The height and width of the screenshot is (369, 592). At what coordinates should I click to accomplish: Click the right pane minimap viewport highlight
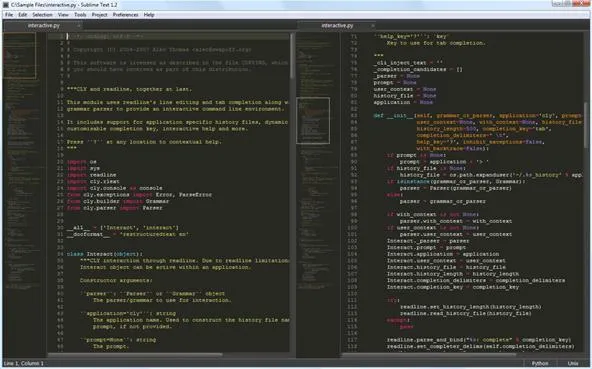tap(313, 120)
